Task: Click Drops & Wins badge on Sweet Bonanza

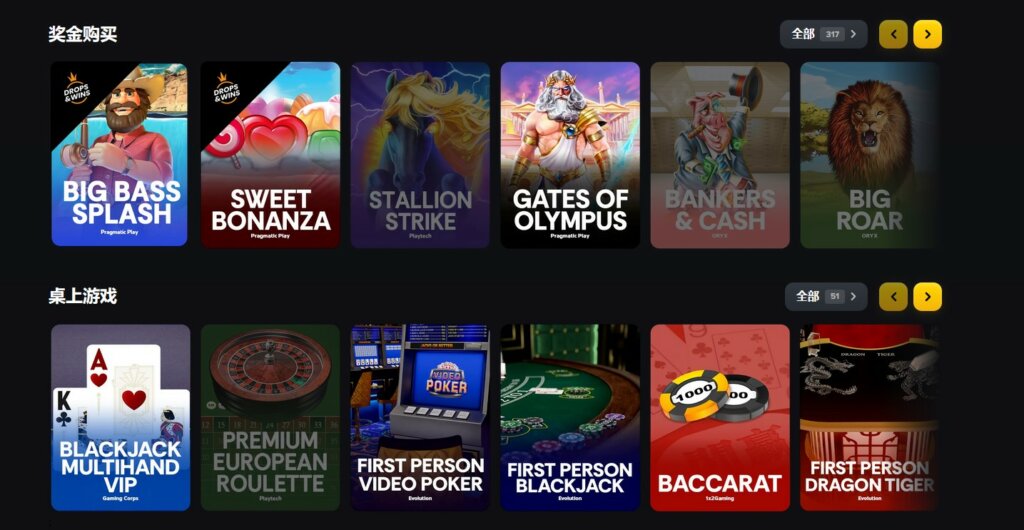Action: point(226,88)
